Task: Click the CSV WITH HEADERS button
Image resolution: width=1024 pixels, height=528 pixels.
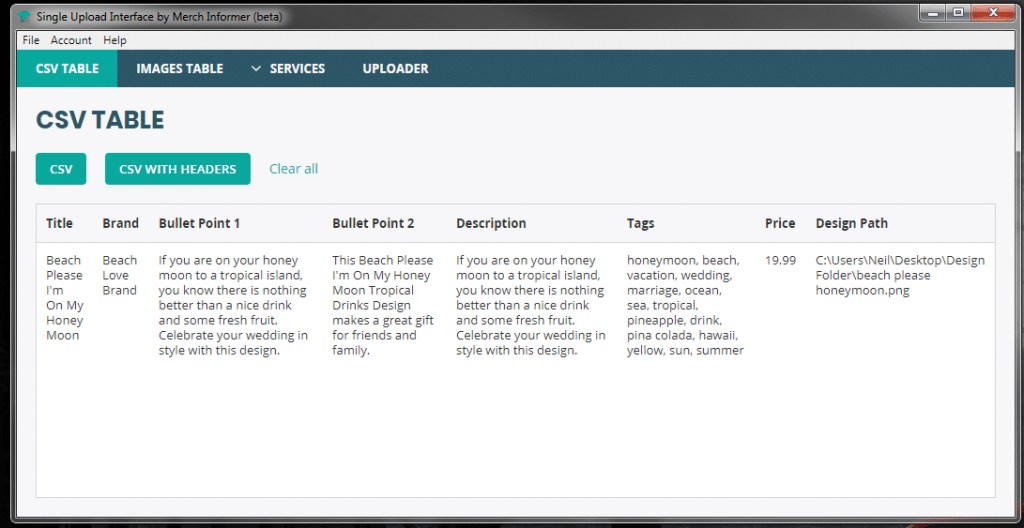Action: click(x=178, y=169)
